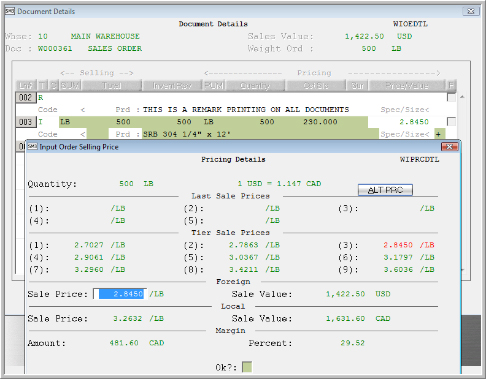486x379 pixels.
Task: Click Document Details window title icon
Action: [x=10, y=11]
